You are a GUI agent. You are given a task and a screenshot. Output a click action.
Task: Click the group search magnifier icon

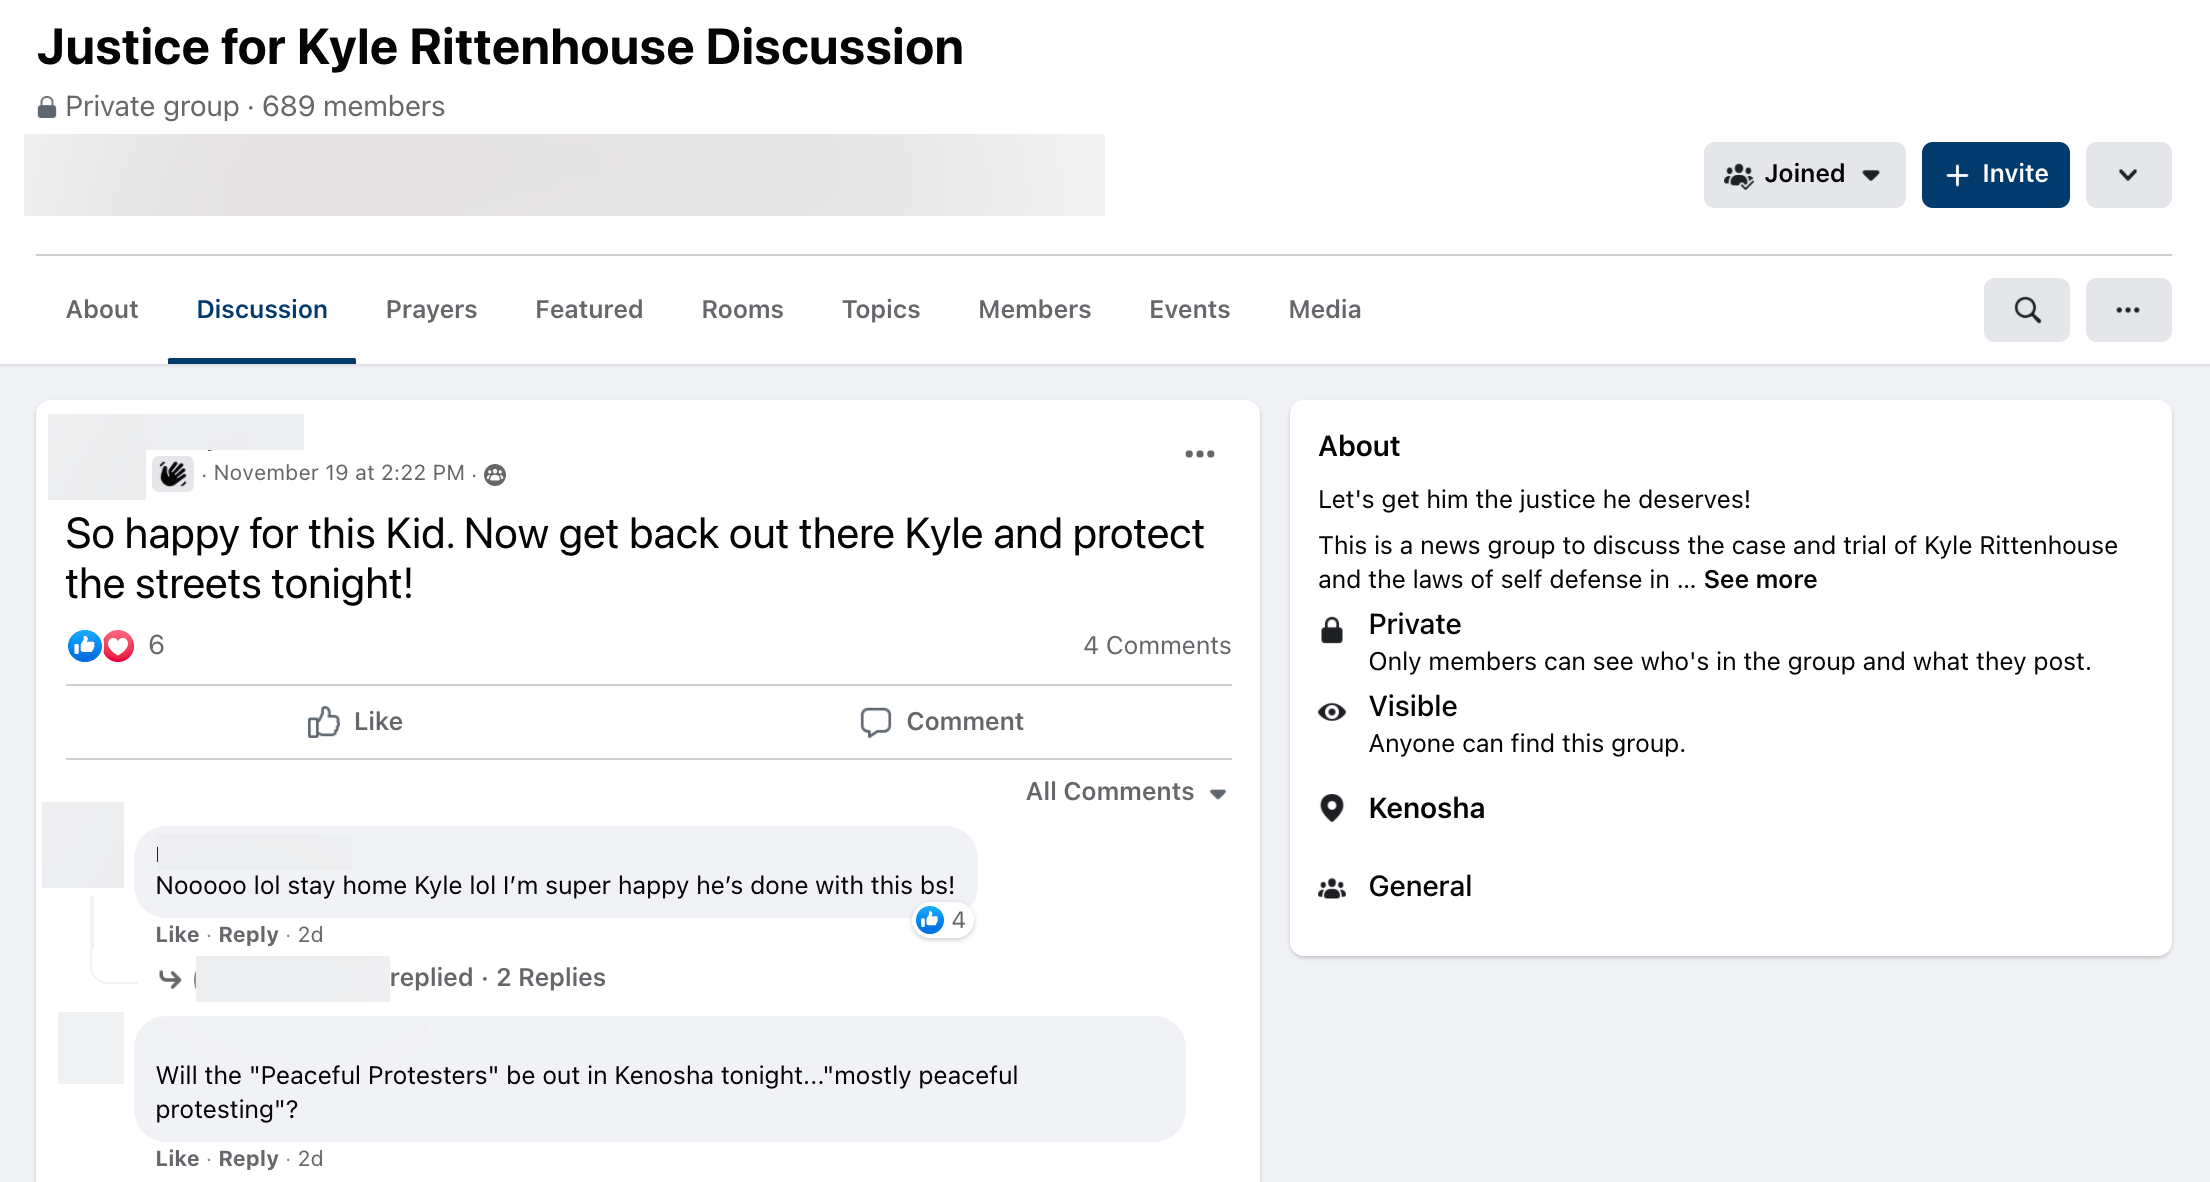click(x=2026, y=310)
